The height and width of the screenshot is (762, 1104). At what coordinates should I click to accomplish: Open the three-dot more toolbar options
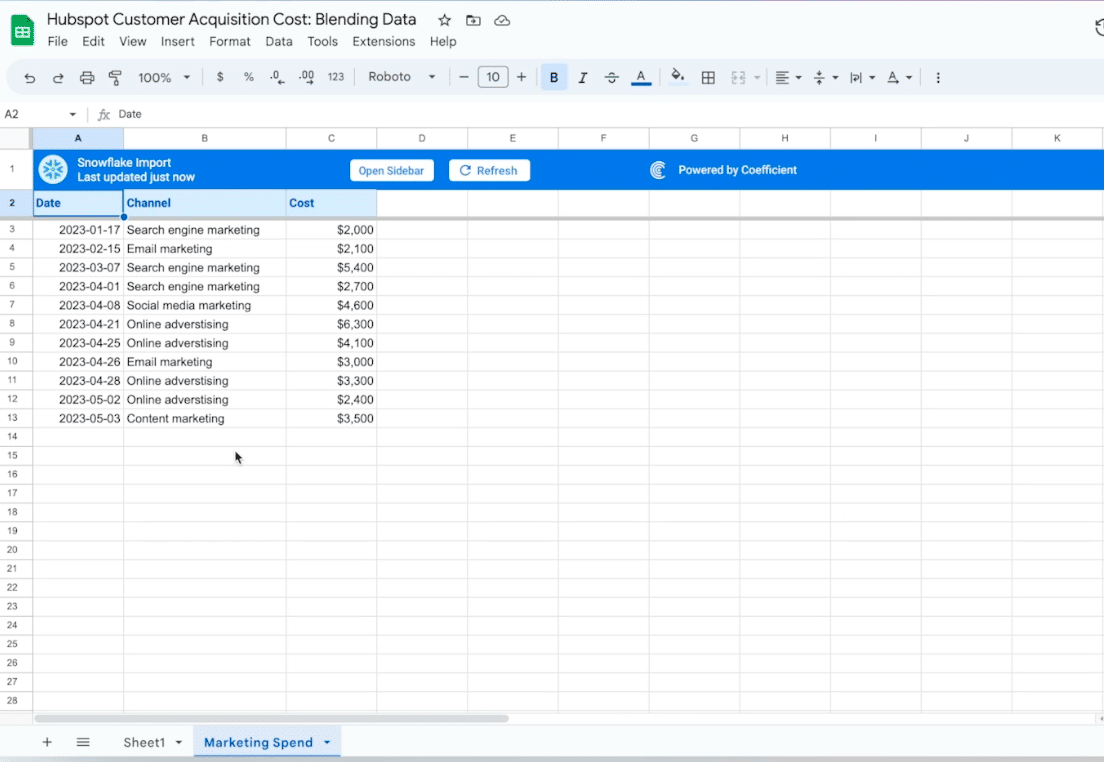tap(938, 77)
